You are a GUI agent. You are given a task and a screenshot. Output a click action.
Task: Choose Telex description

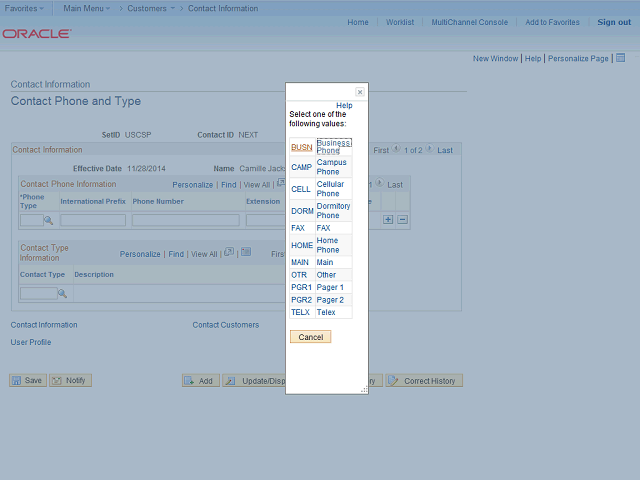click(x=326, y=312)
